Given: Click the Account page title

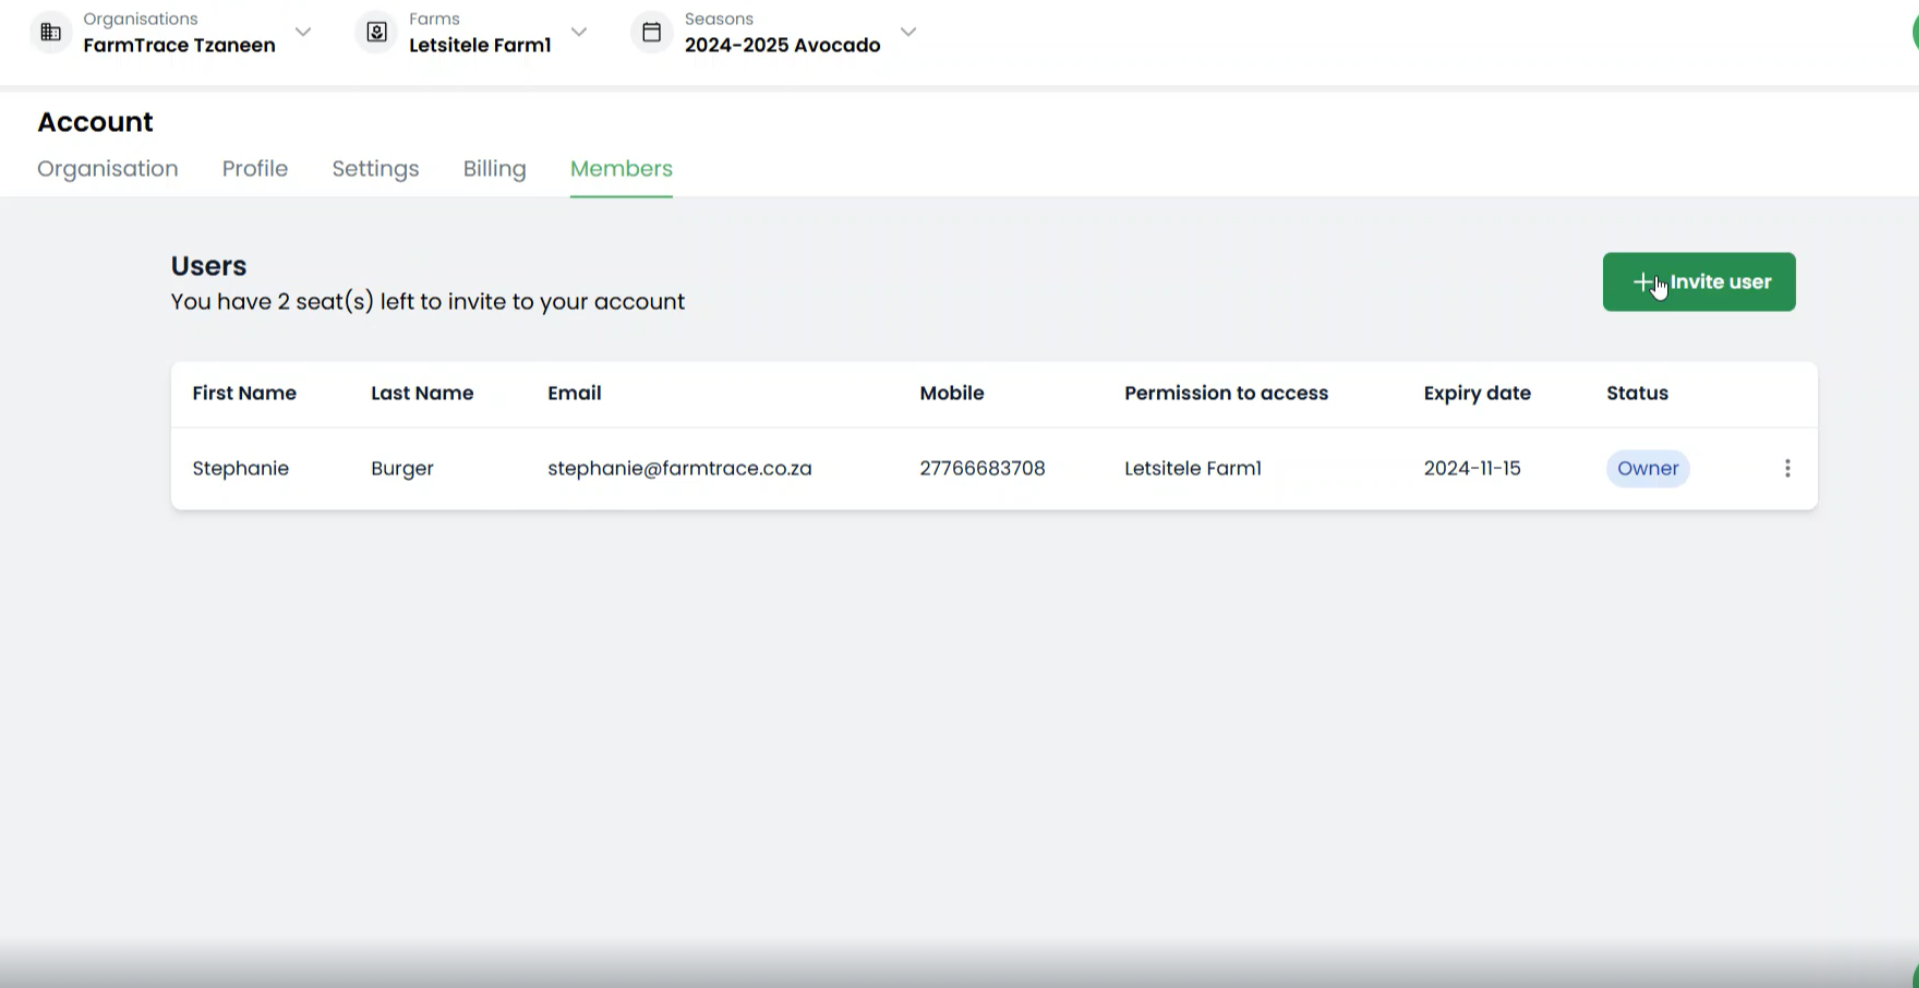Looking at the screenshot, I should click(x=95, y=122).
